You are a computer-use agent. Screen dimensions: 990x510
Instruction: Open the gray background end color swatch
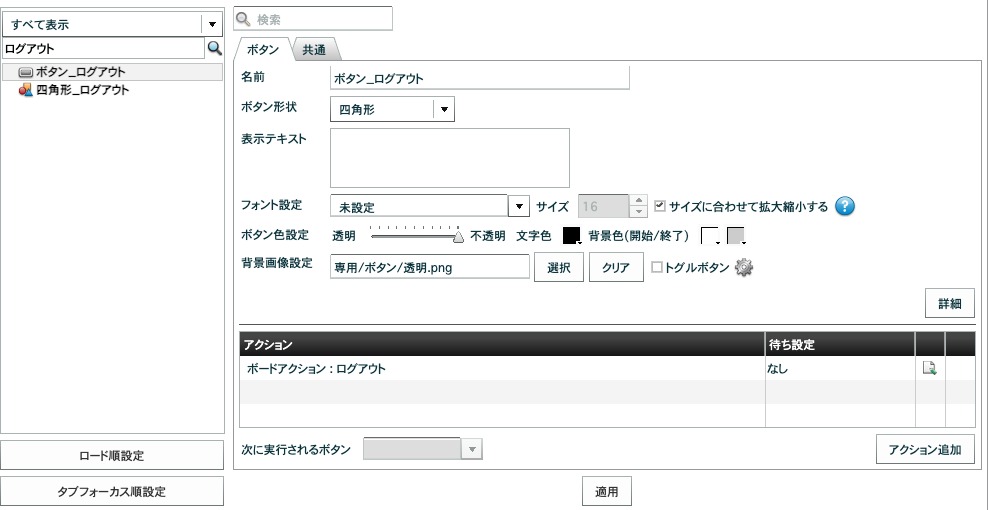[737, 235]
